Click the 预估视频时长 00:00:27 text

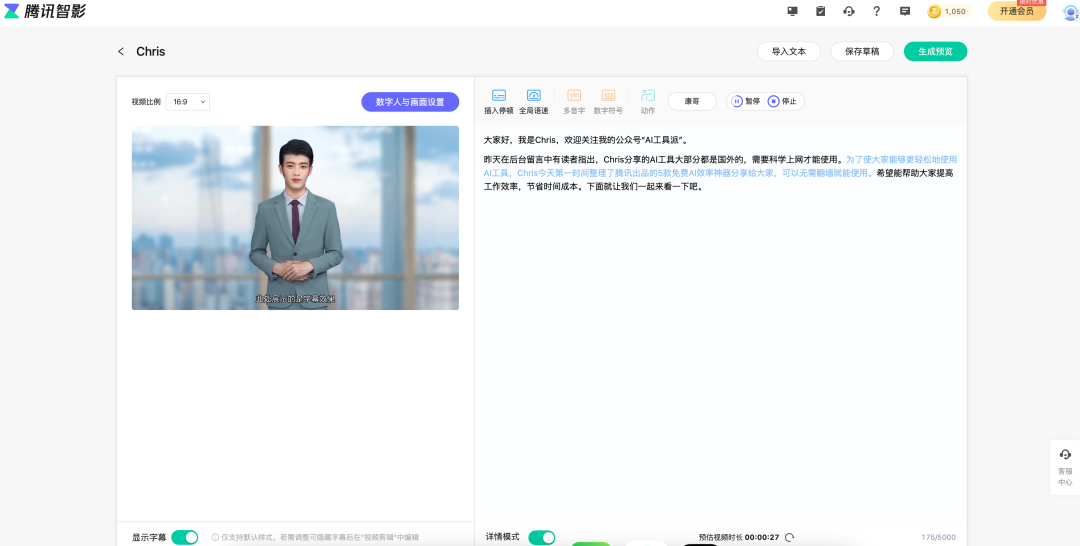(x=738, y=538)
